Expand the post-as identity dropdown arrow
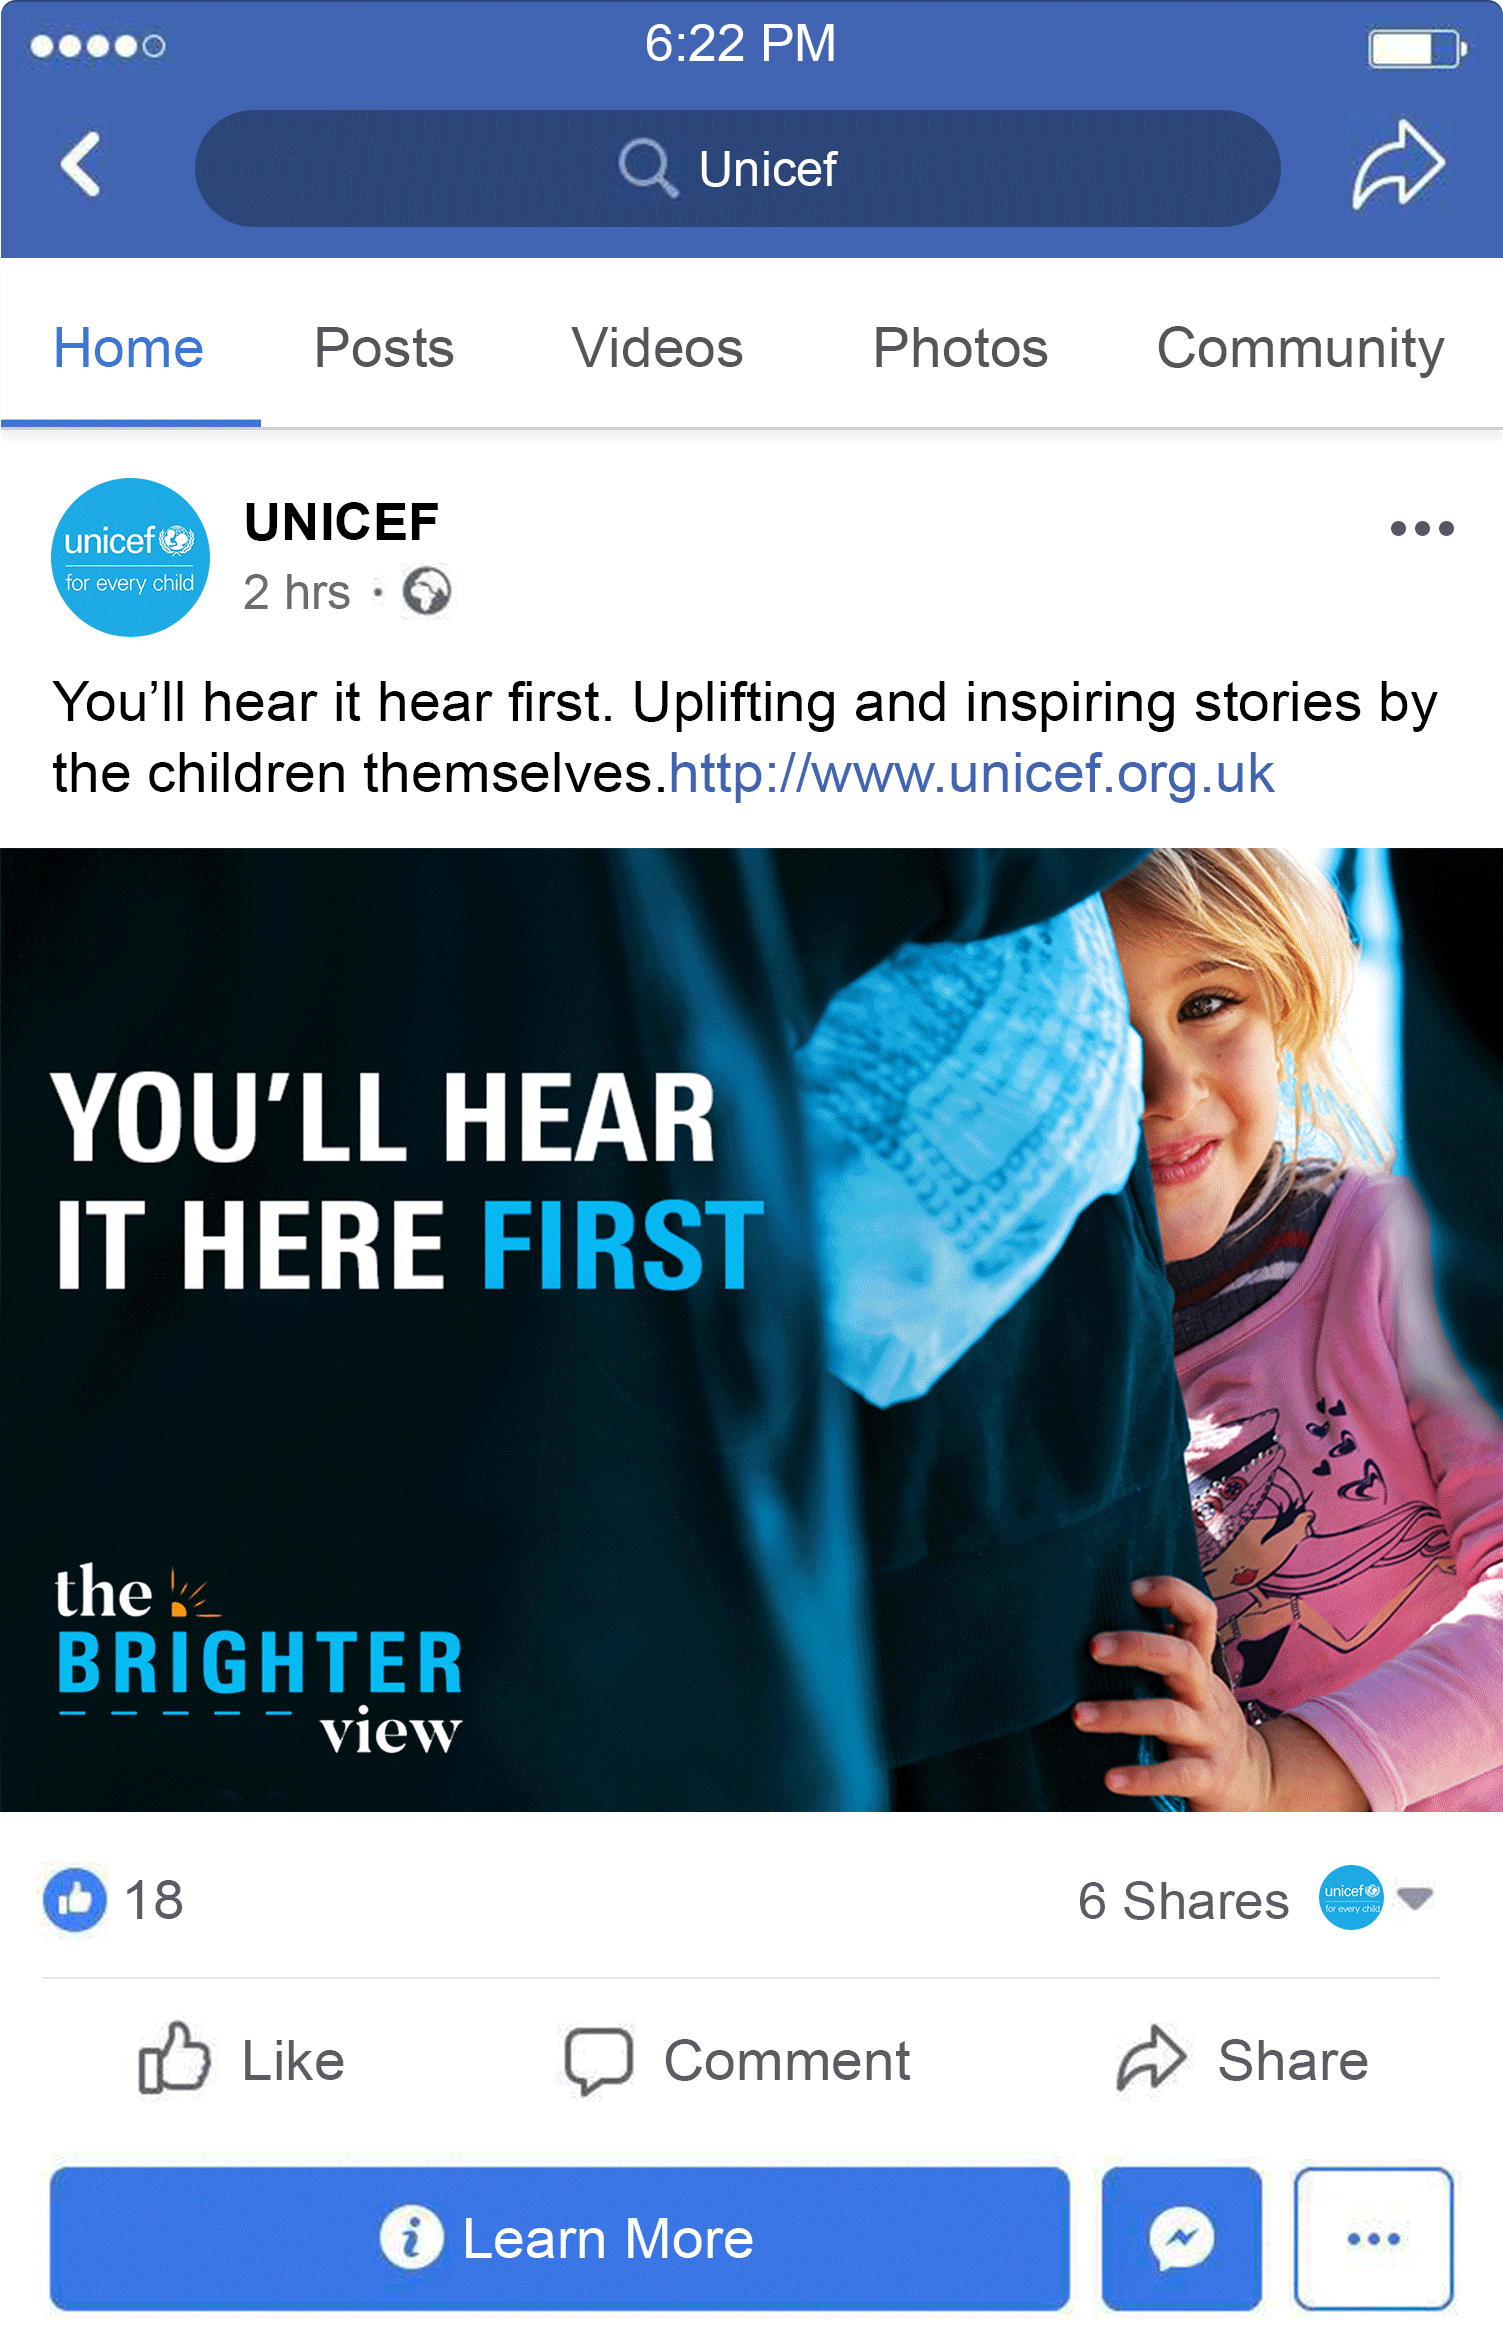 1415,1896
